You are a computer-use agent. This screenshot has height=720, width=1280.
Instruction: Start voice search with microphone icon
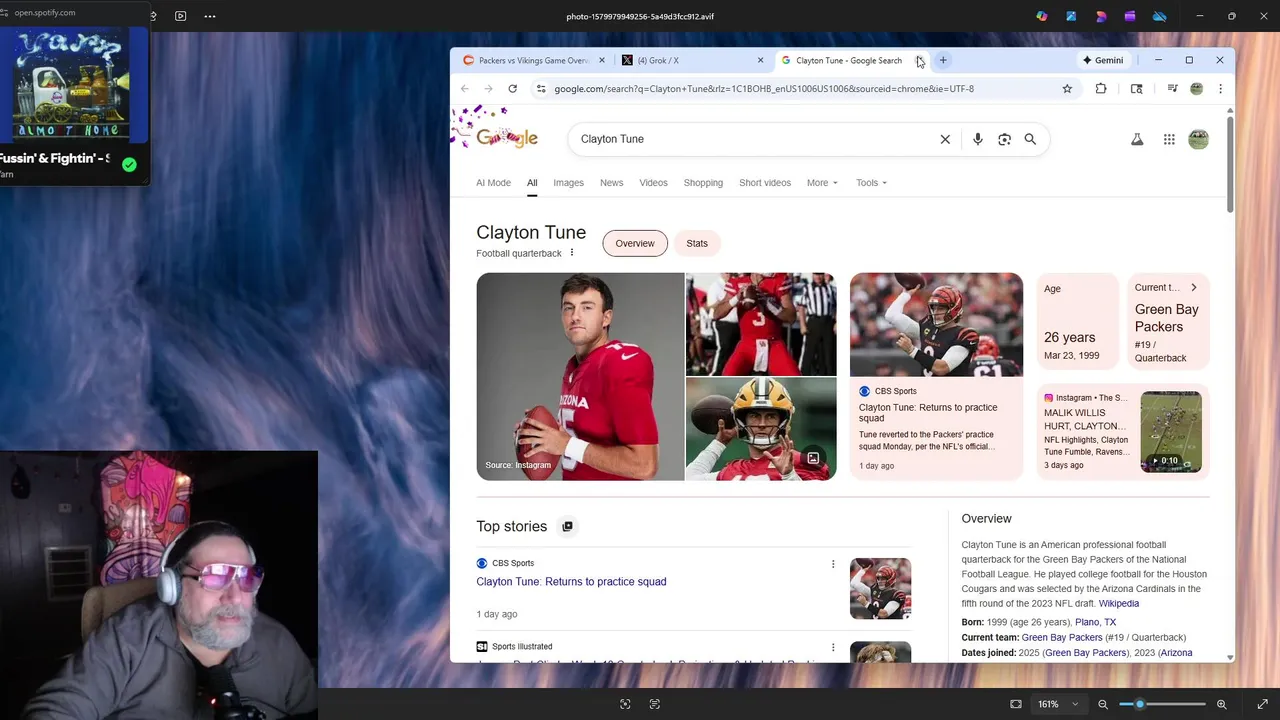pos(978,139)
